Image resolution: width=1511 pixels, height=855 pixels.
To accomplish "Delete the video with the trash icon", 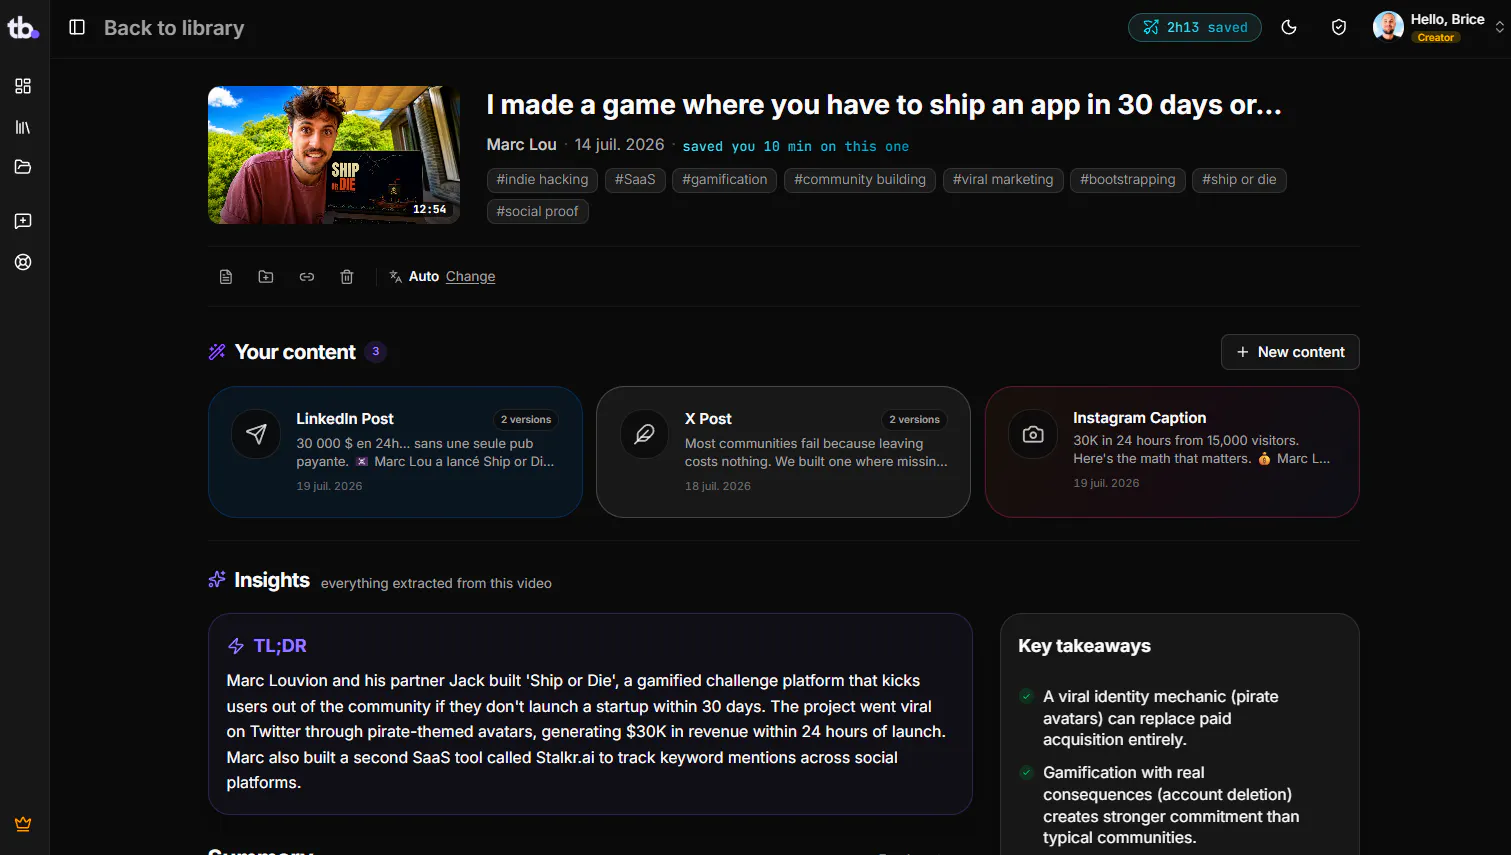I will 347,277.
